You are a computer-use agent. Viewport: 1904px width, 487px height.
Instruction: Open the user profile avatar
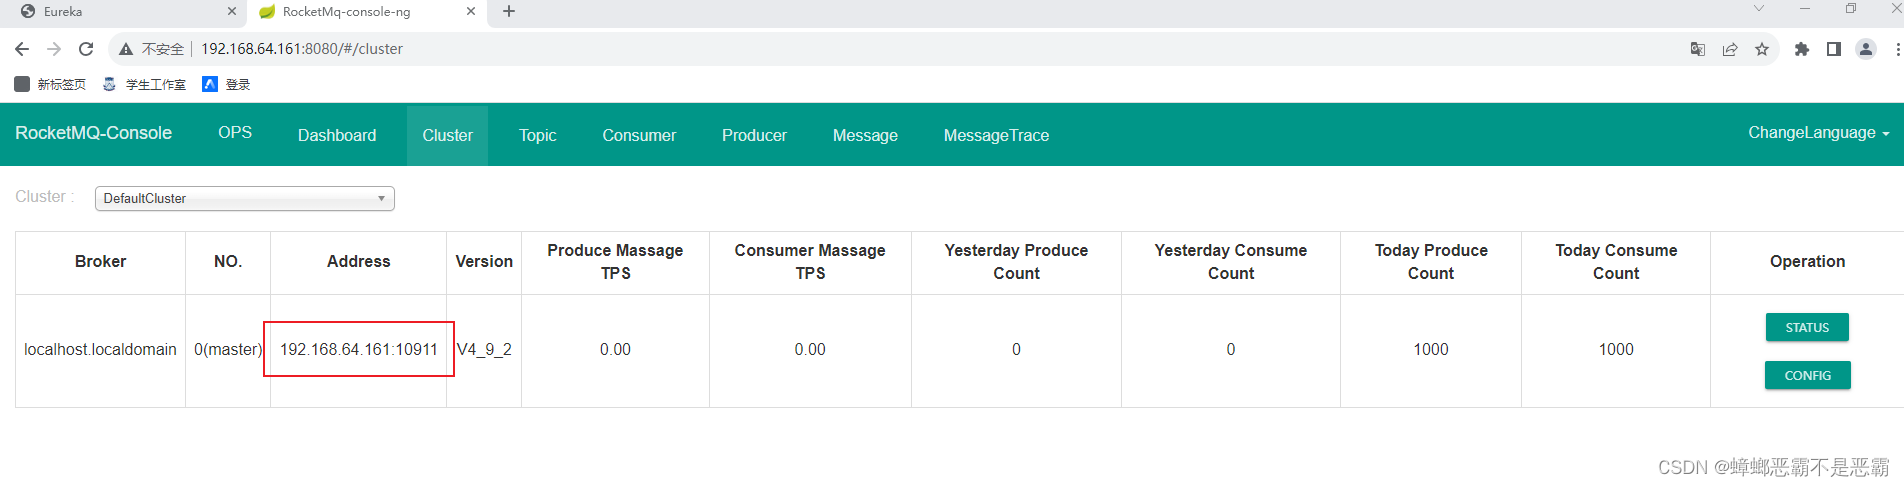pyautogui.click(x=1866, y=49)
